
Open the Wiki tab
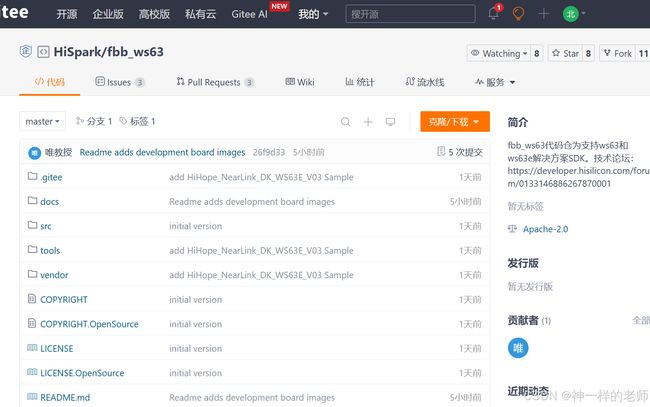coord(300,82)
